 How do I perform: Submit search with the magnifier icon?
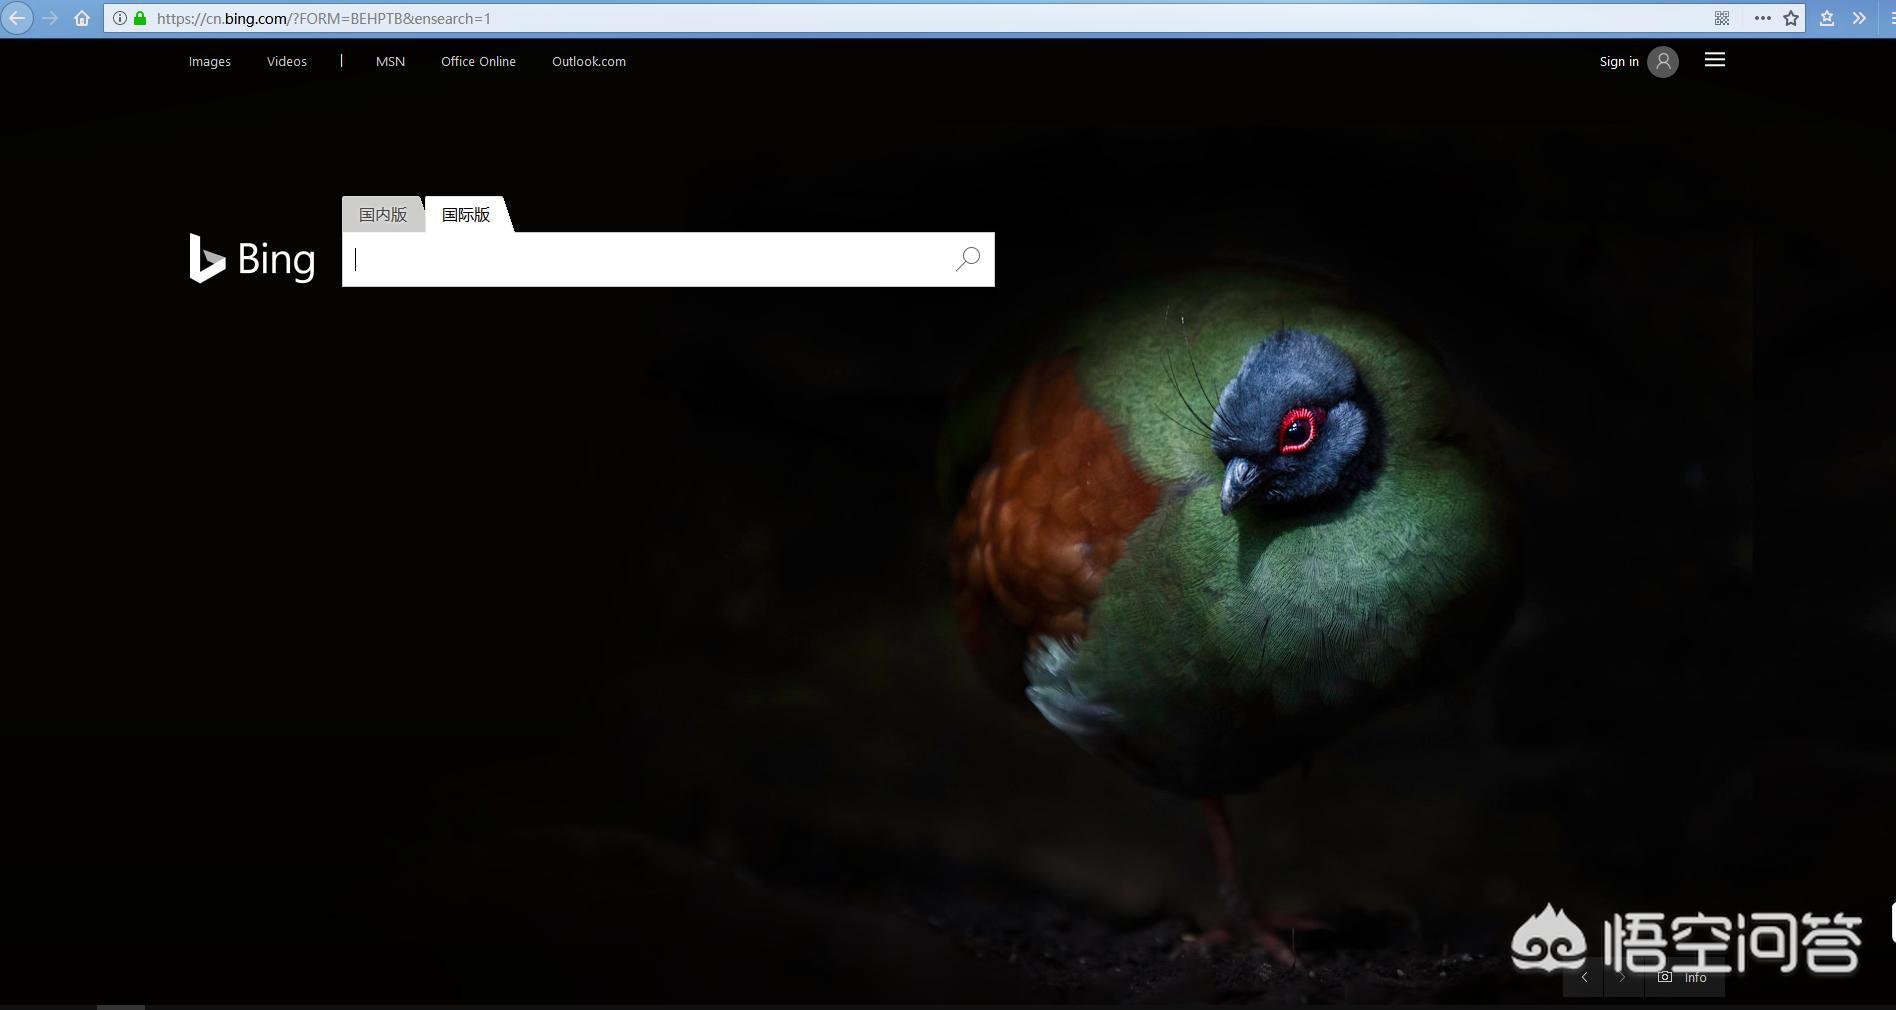967,259
